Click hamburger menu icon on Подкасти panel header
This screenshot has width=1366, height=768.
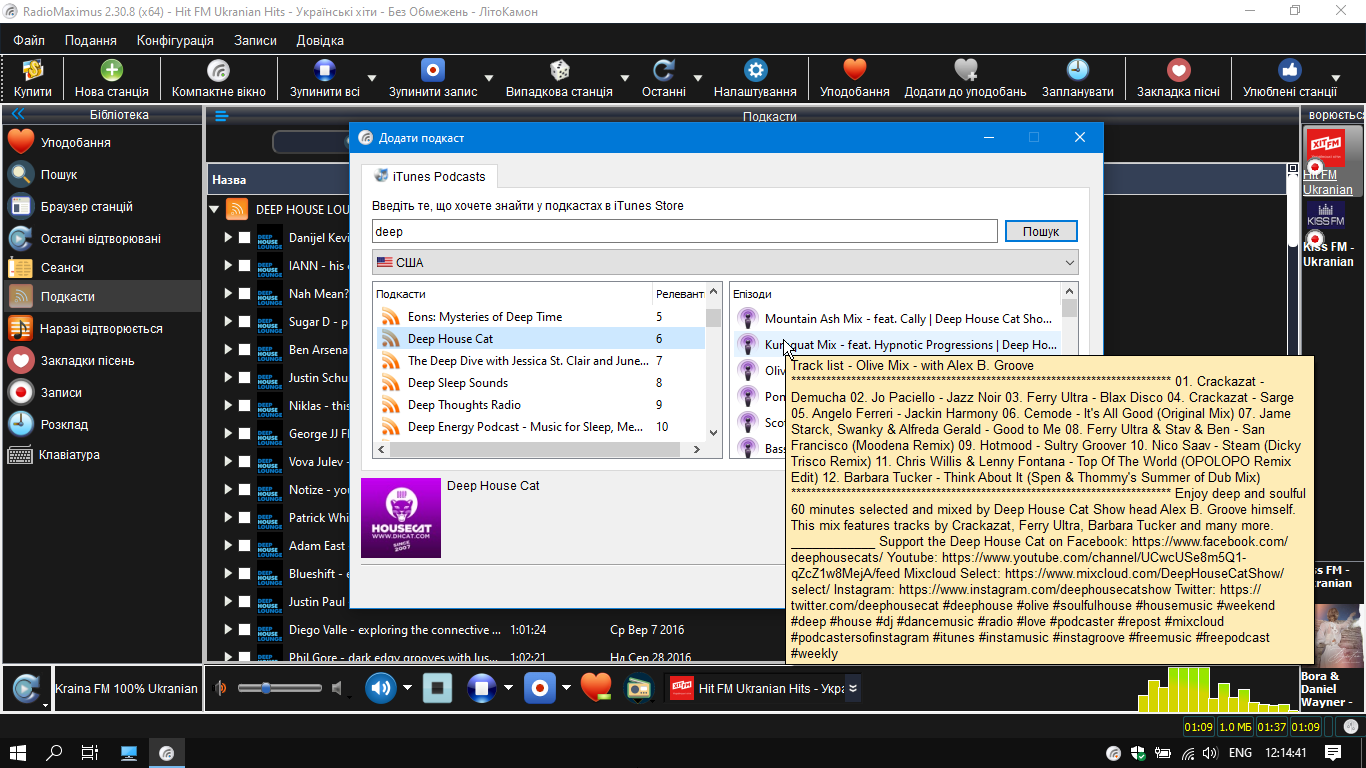[x=221, y=116]
